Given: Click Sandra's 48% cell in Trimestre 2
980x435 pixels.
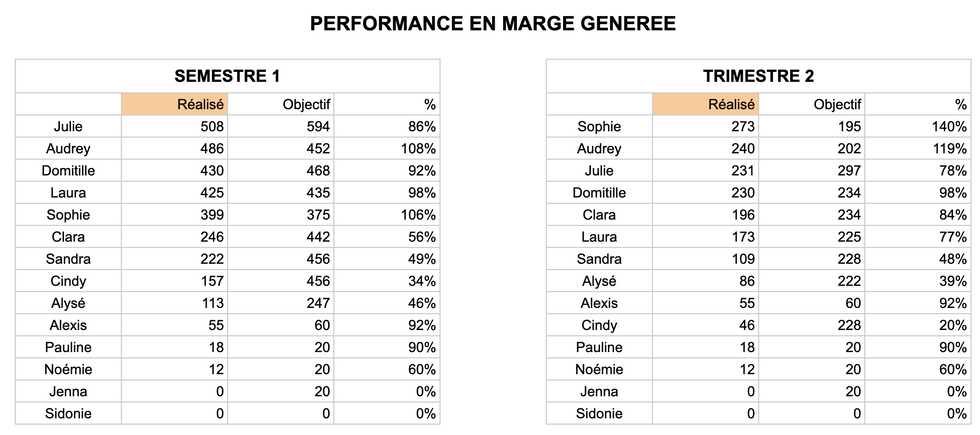Looking at the screenshot, I should [x=918, y=259].
